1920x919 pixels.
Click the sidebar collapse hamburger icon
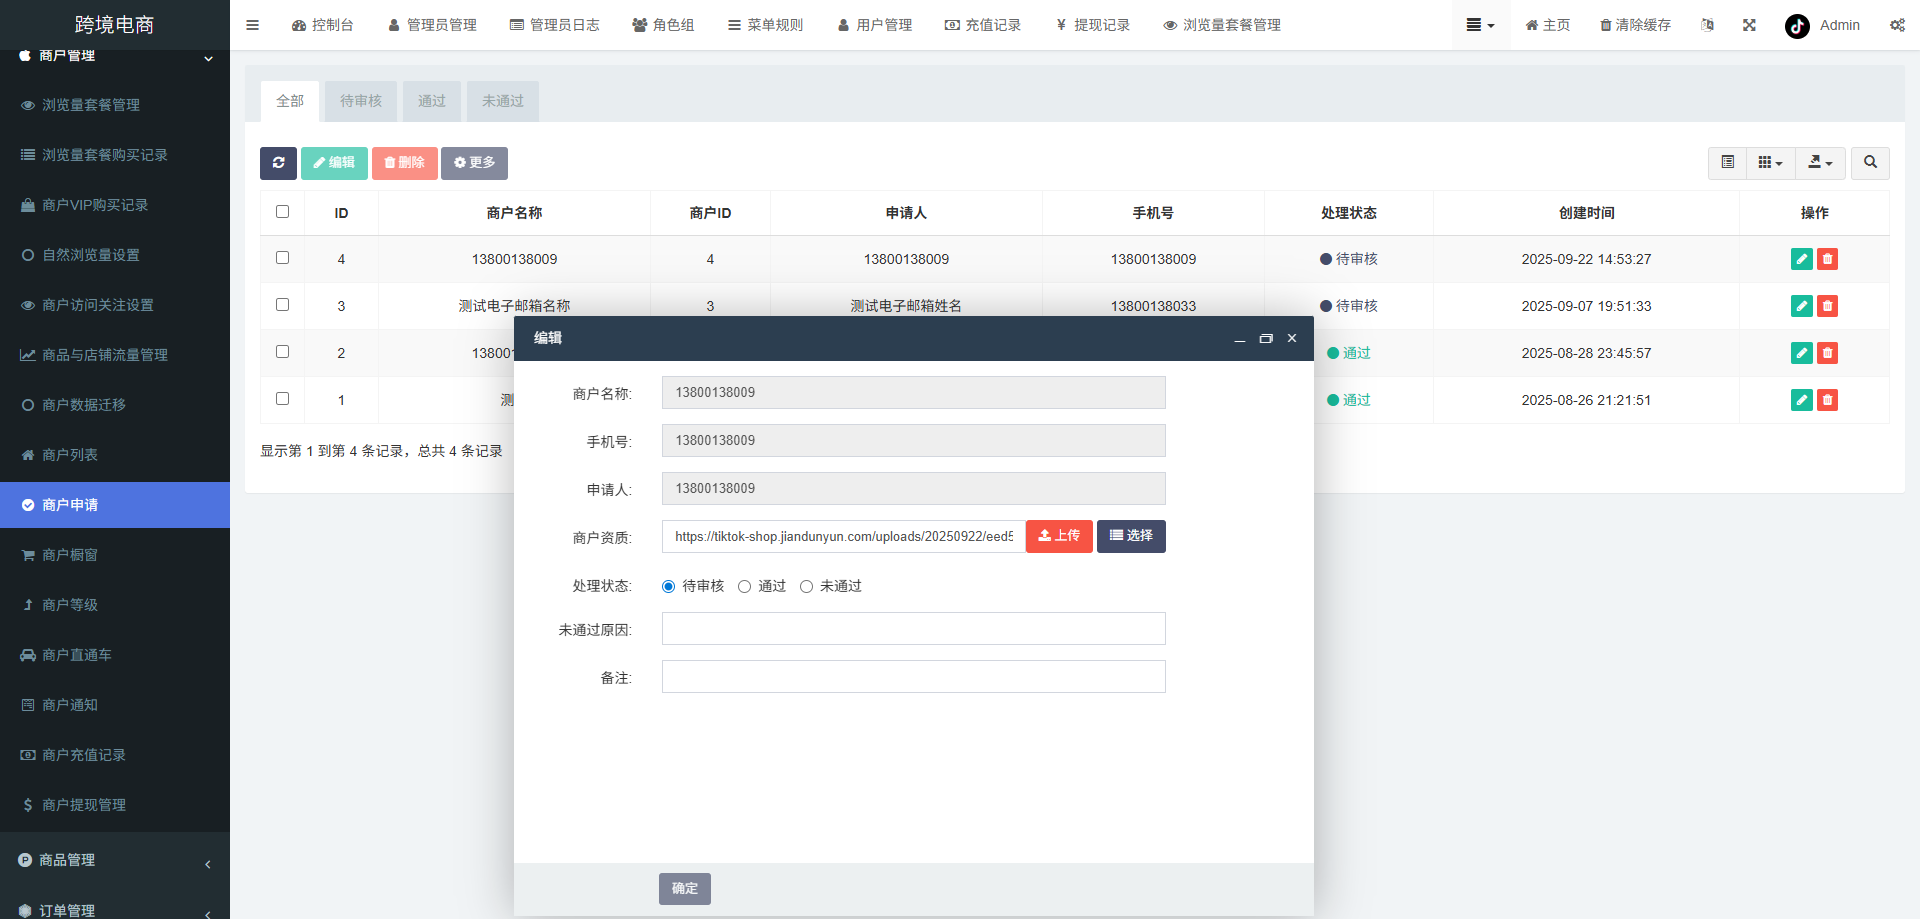pyautogui.click(x=252, y=25)
